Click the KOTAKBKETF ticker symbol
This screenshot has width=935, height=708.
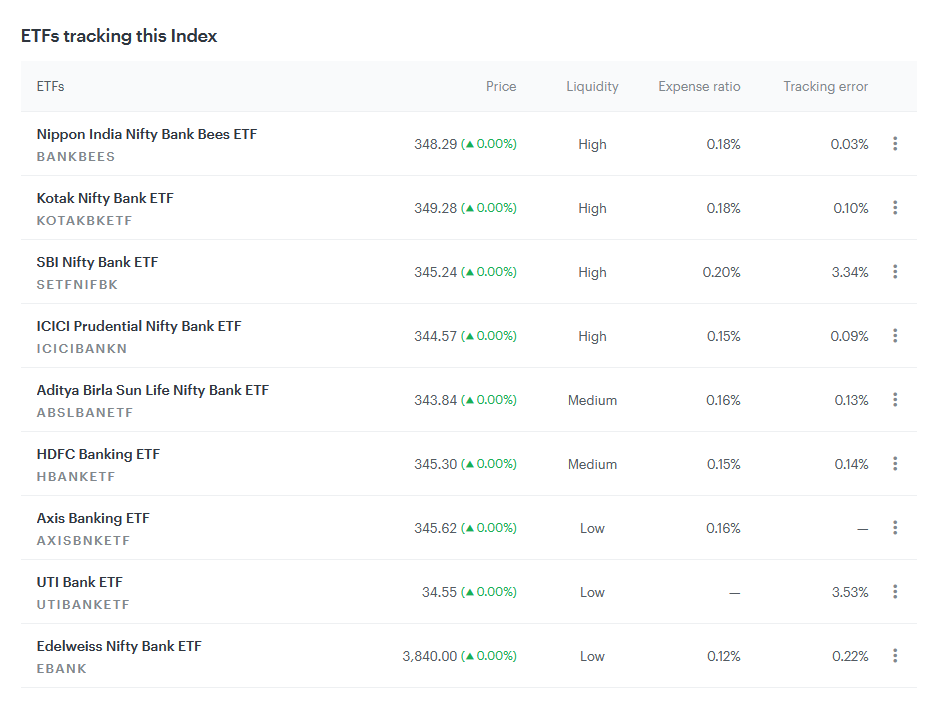(84, 221)
